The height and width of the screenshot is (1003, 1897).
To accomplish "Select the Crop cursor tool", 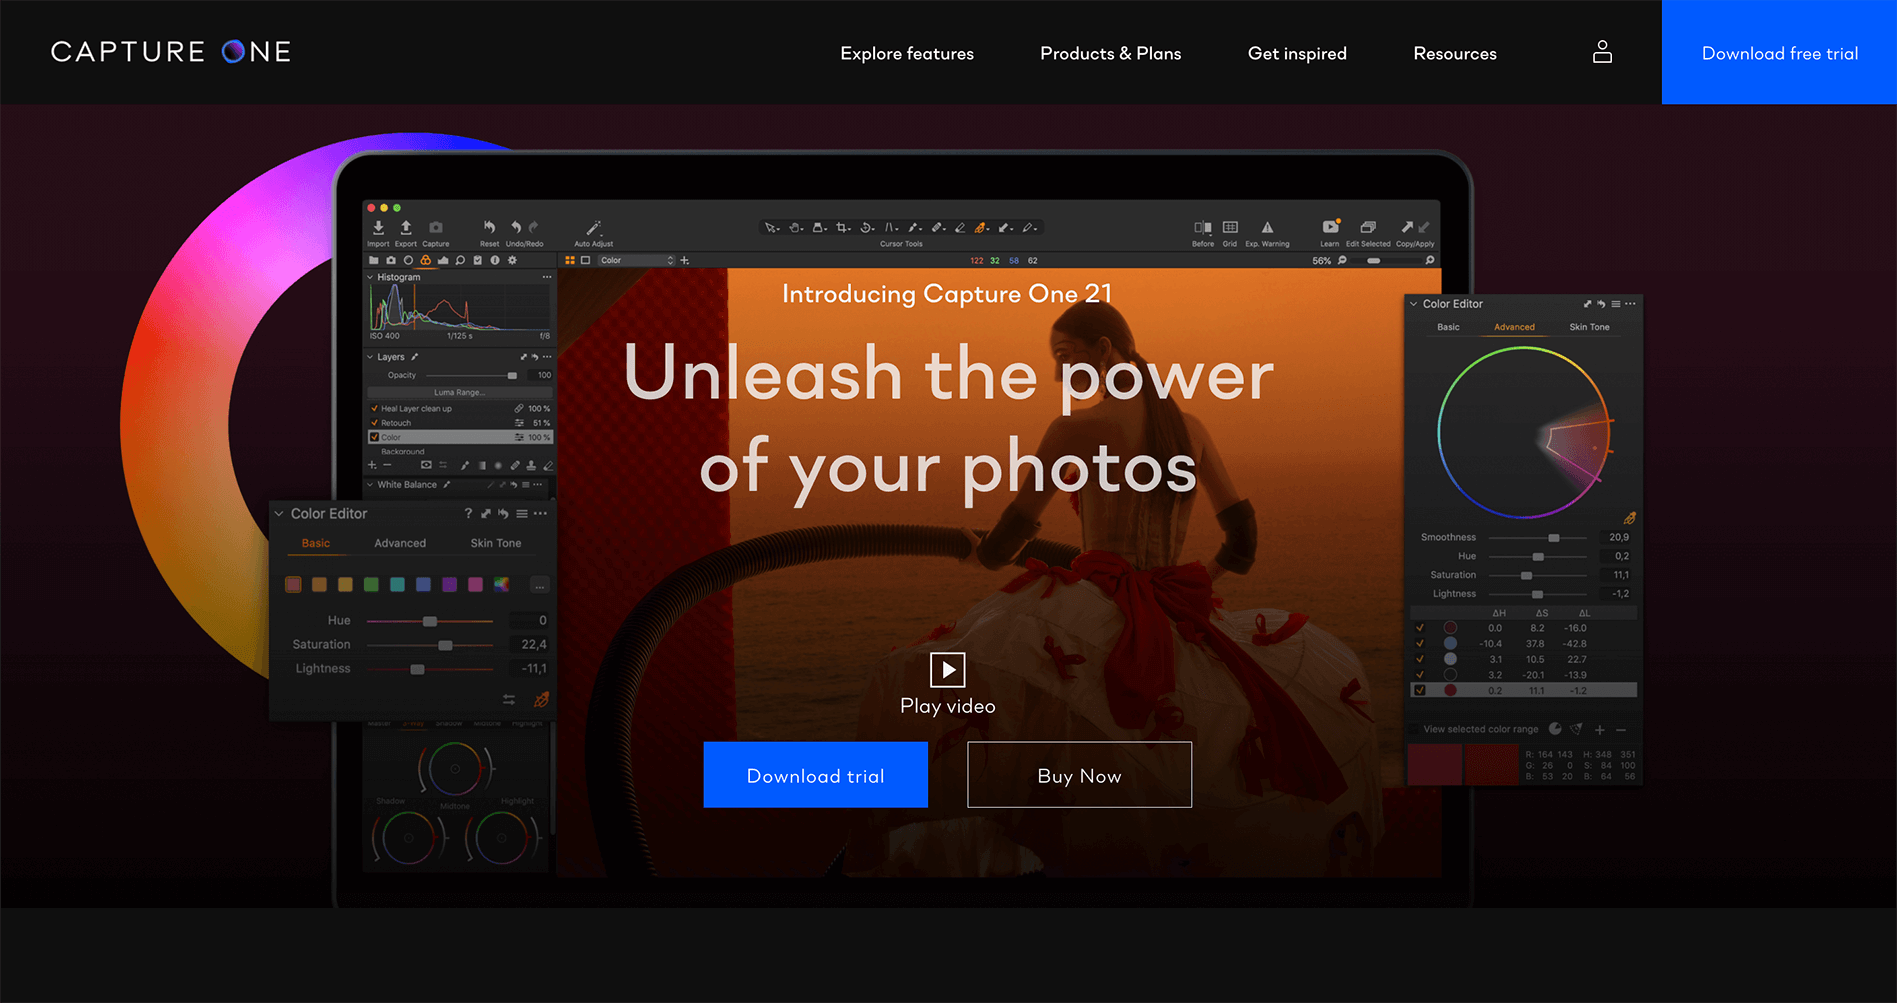I will [x=843, y=228].
